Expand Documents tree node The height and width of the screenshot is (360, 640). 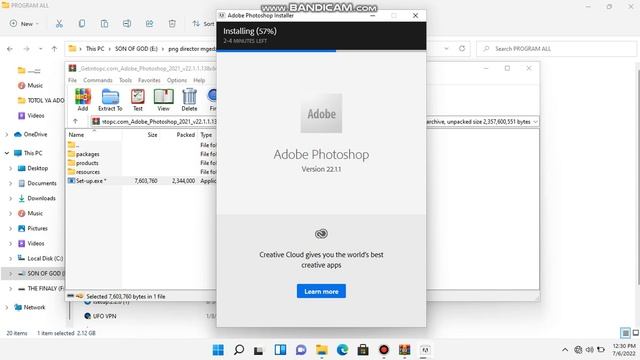coord(10,183)
